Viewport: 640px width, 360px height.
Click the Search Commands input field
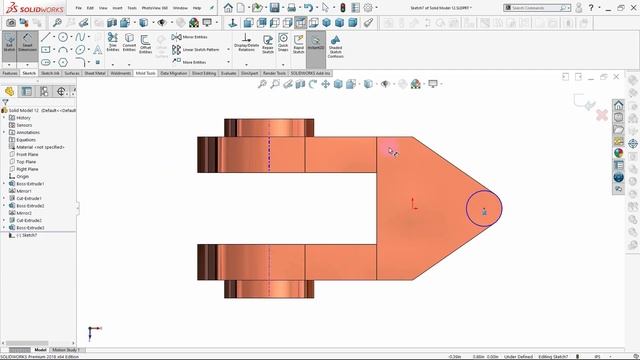tap(536, 8)
